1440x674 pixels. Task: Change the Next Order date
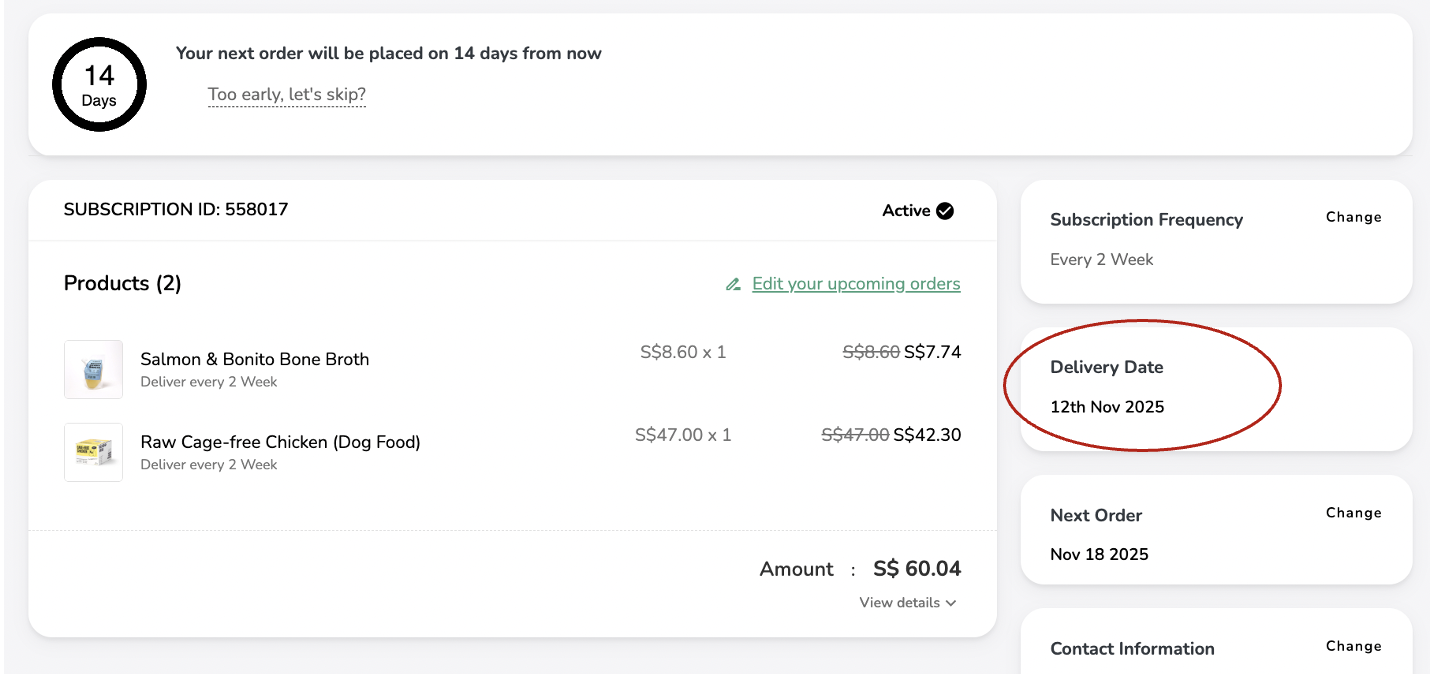[x=1353, y=513]
